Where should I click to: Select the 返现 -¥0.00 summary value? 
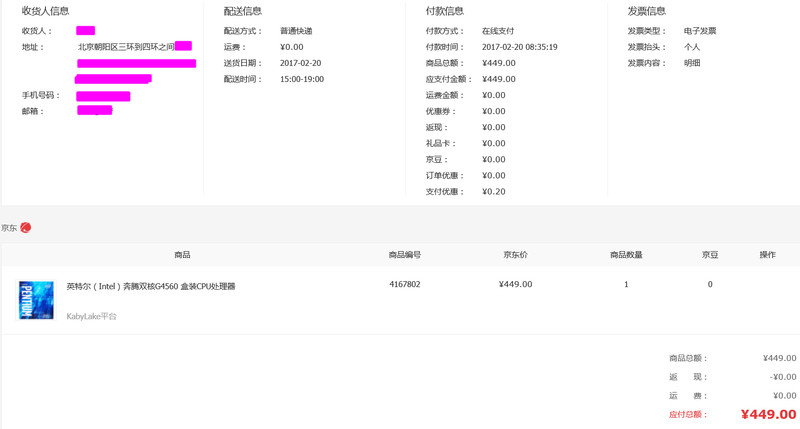[x=783, y=377]
